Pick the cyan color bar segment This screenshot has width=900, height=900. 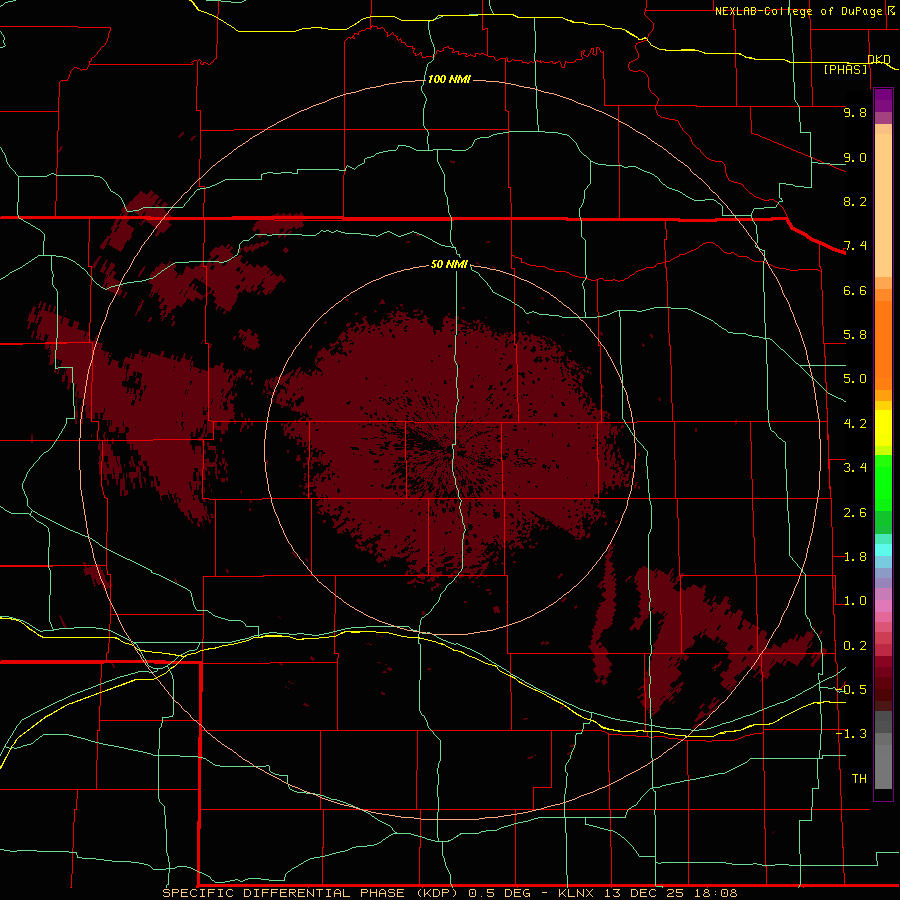883,550
